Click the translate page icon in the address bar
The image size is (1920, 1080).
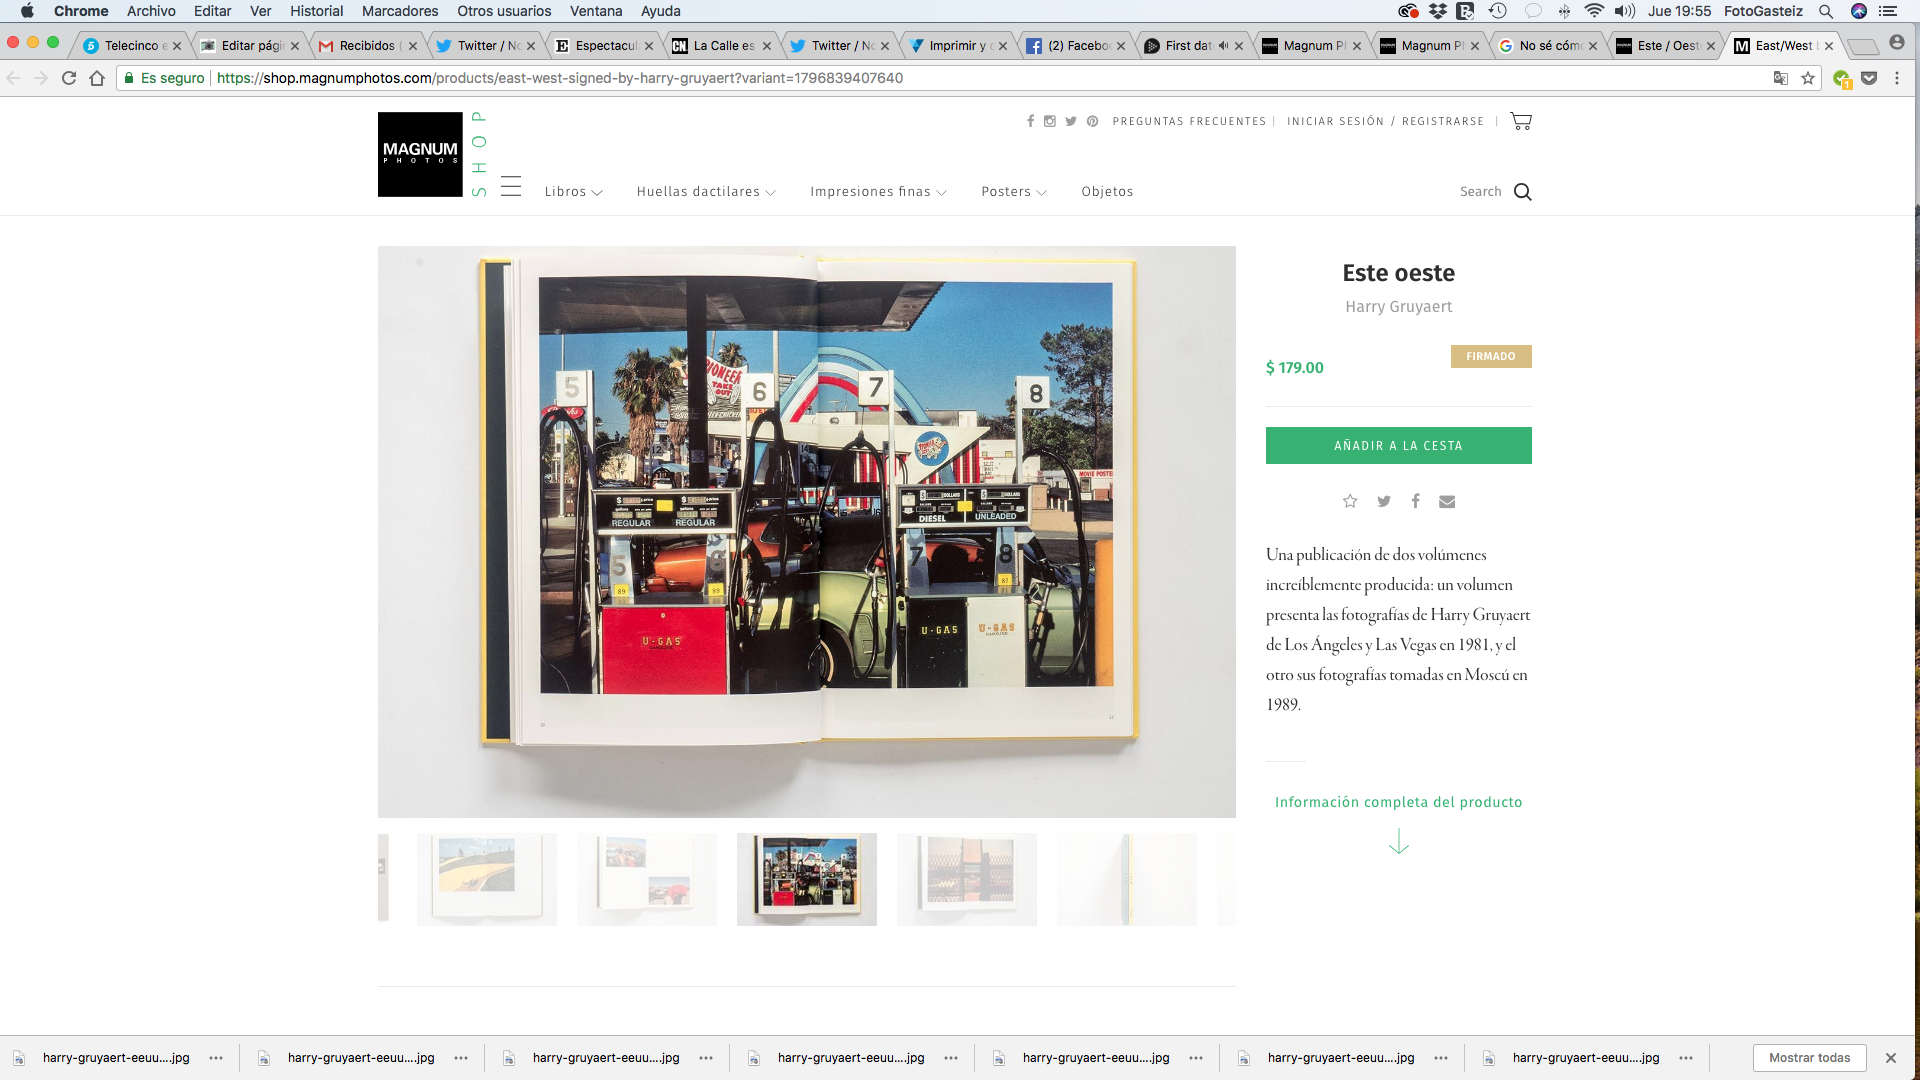pyautogui.click(x=1780, y=78)
